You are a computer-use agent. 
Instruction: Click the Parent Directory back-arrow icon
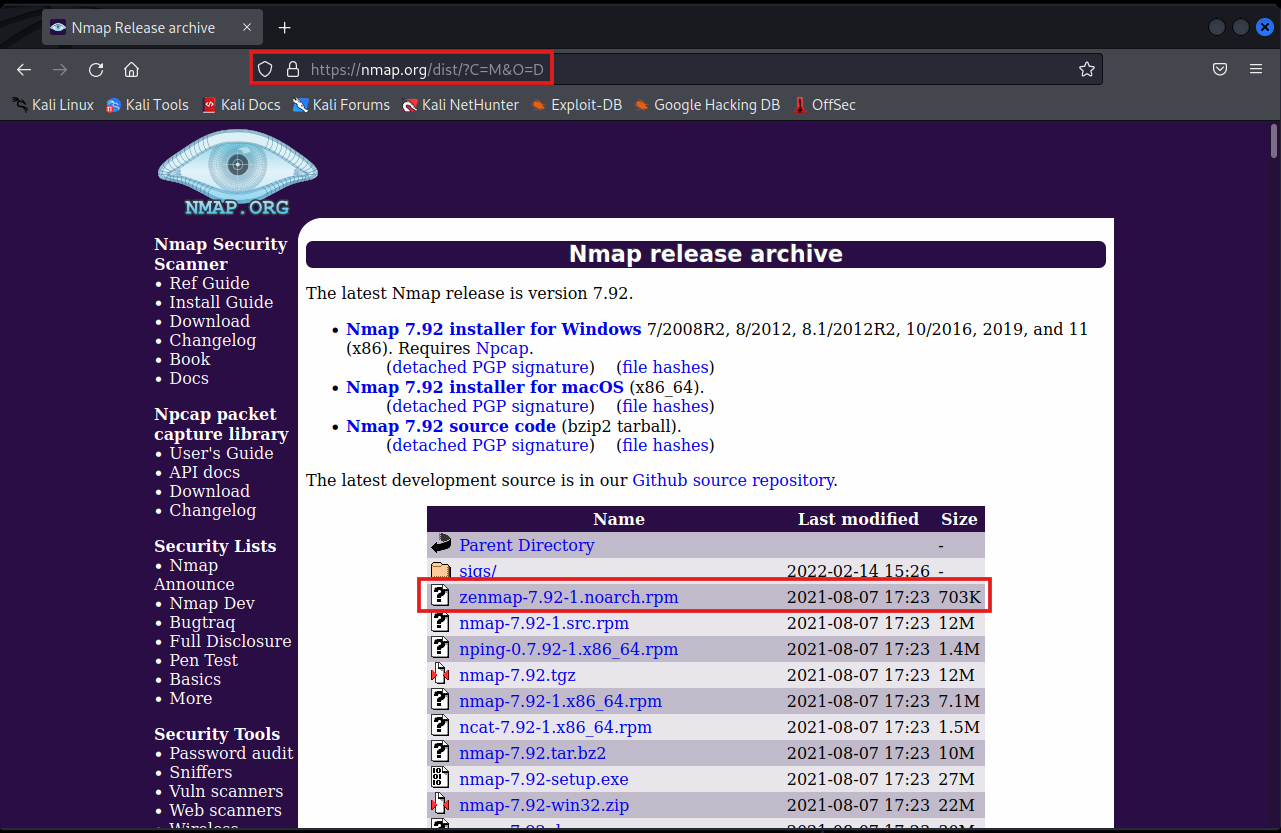point(441,545)
